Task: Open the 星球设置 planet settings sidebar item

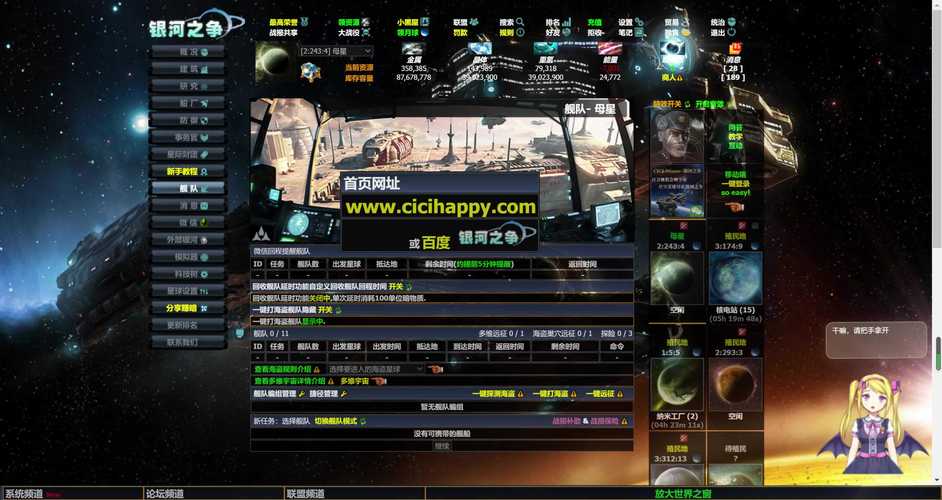Action: 188,291
